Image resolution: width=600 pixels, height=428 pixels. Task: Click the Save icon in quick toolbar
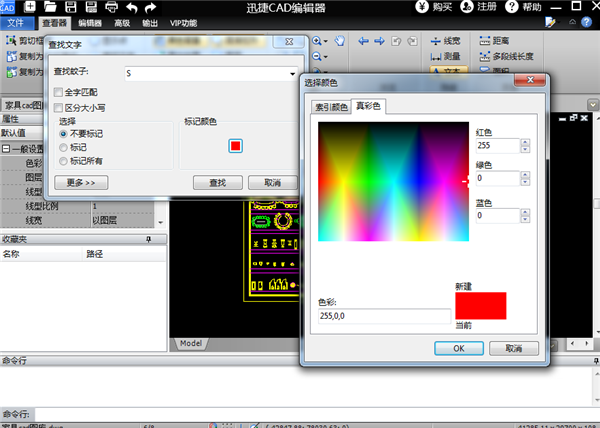pyautogui.click(x=71, y=7)
